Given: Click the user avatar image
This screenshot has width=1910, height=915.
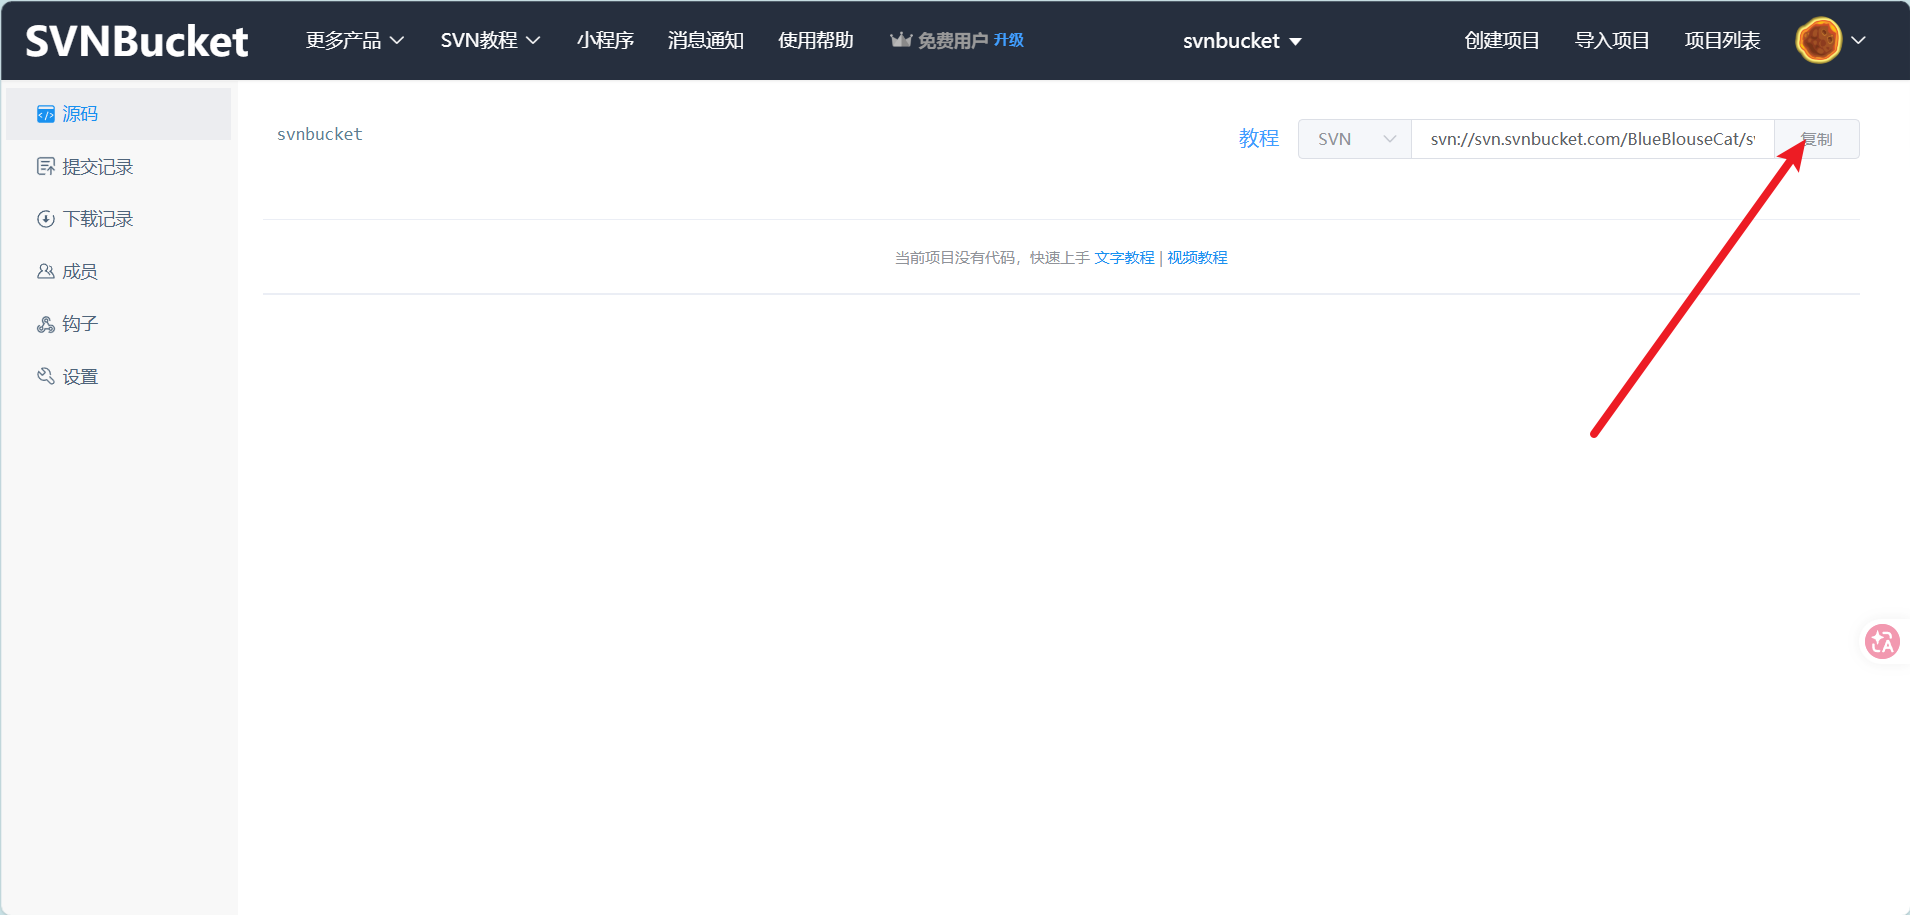Looking at the screenshot, I should point(1819,41).
